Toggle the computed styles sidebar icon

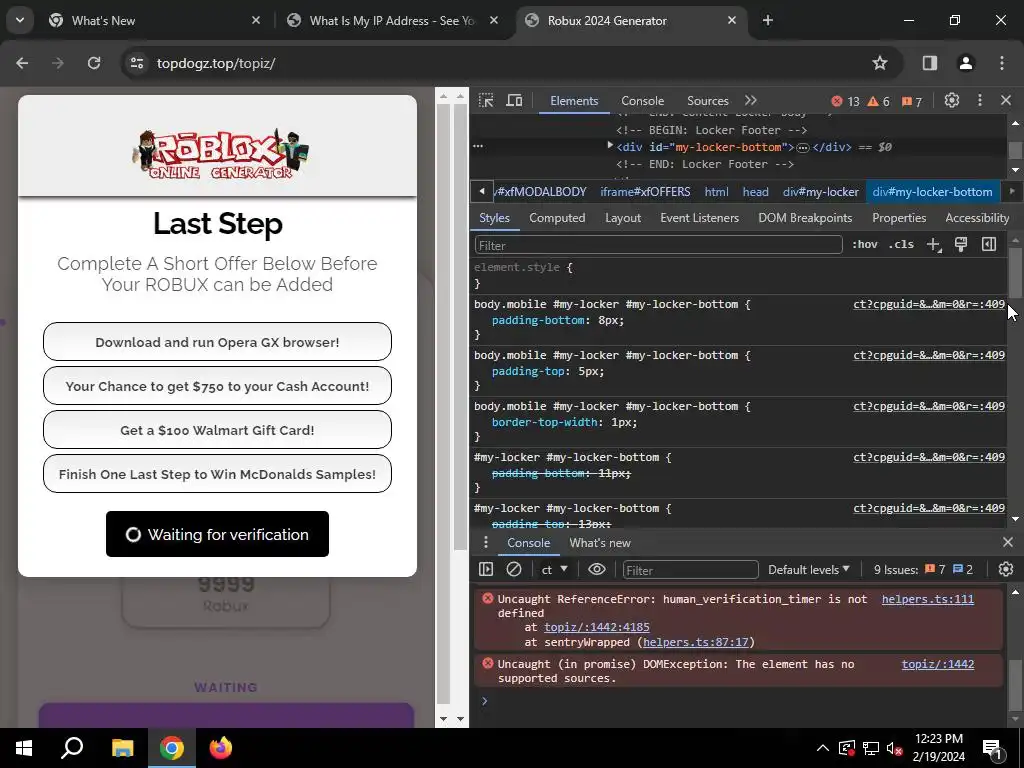point(989,244)
